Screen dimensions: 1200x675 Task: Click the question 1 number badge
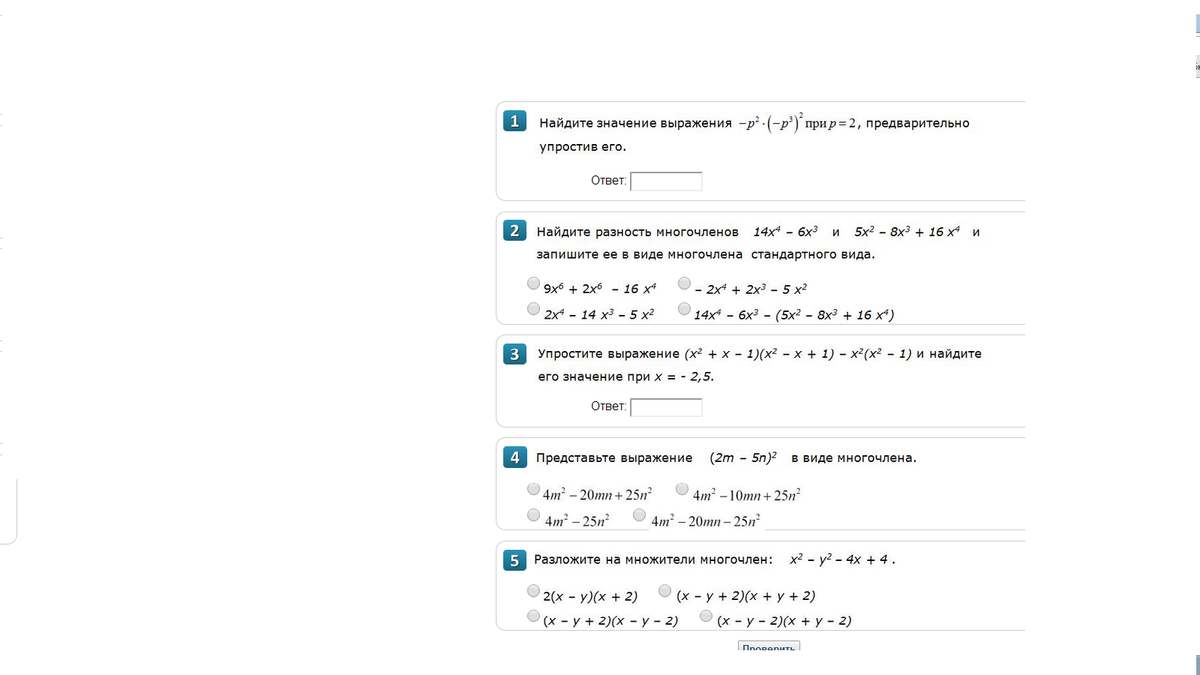tap(514, 122)
